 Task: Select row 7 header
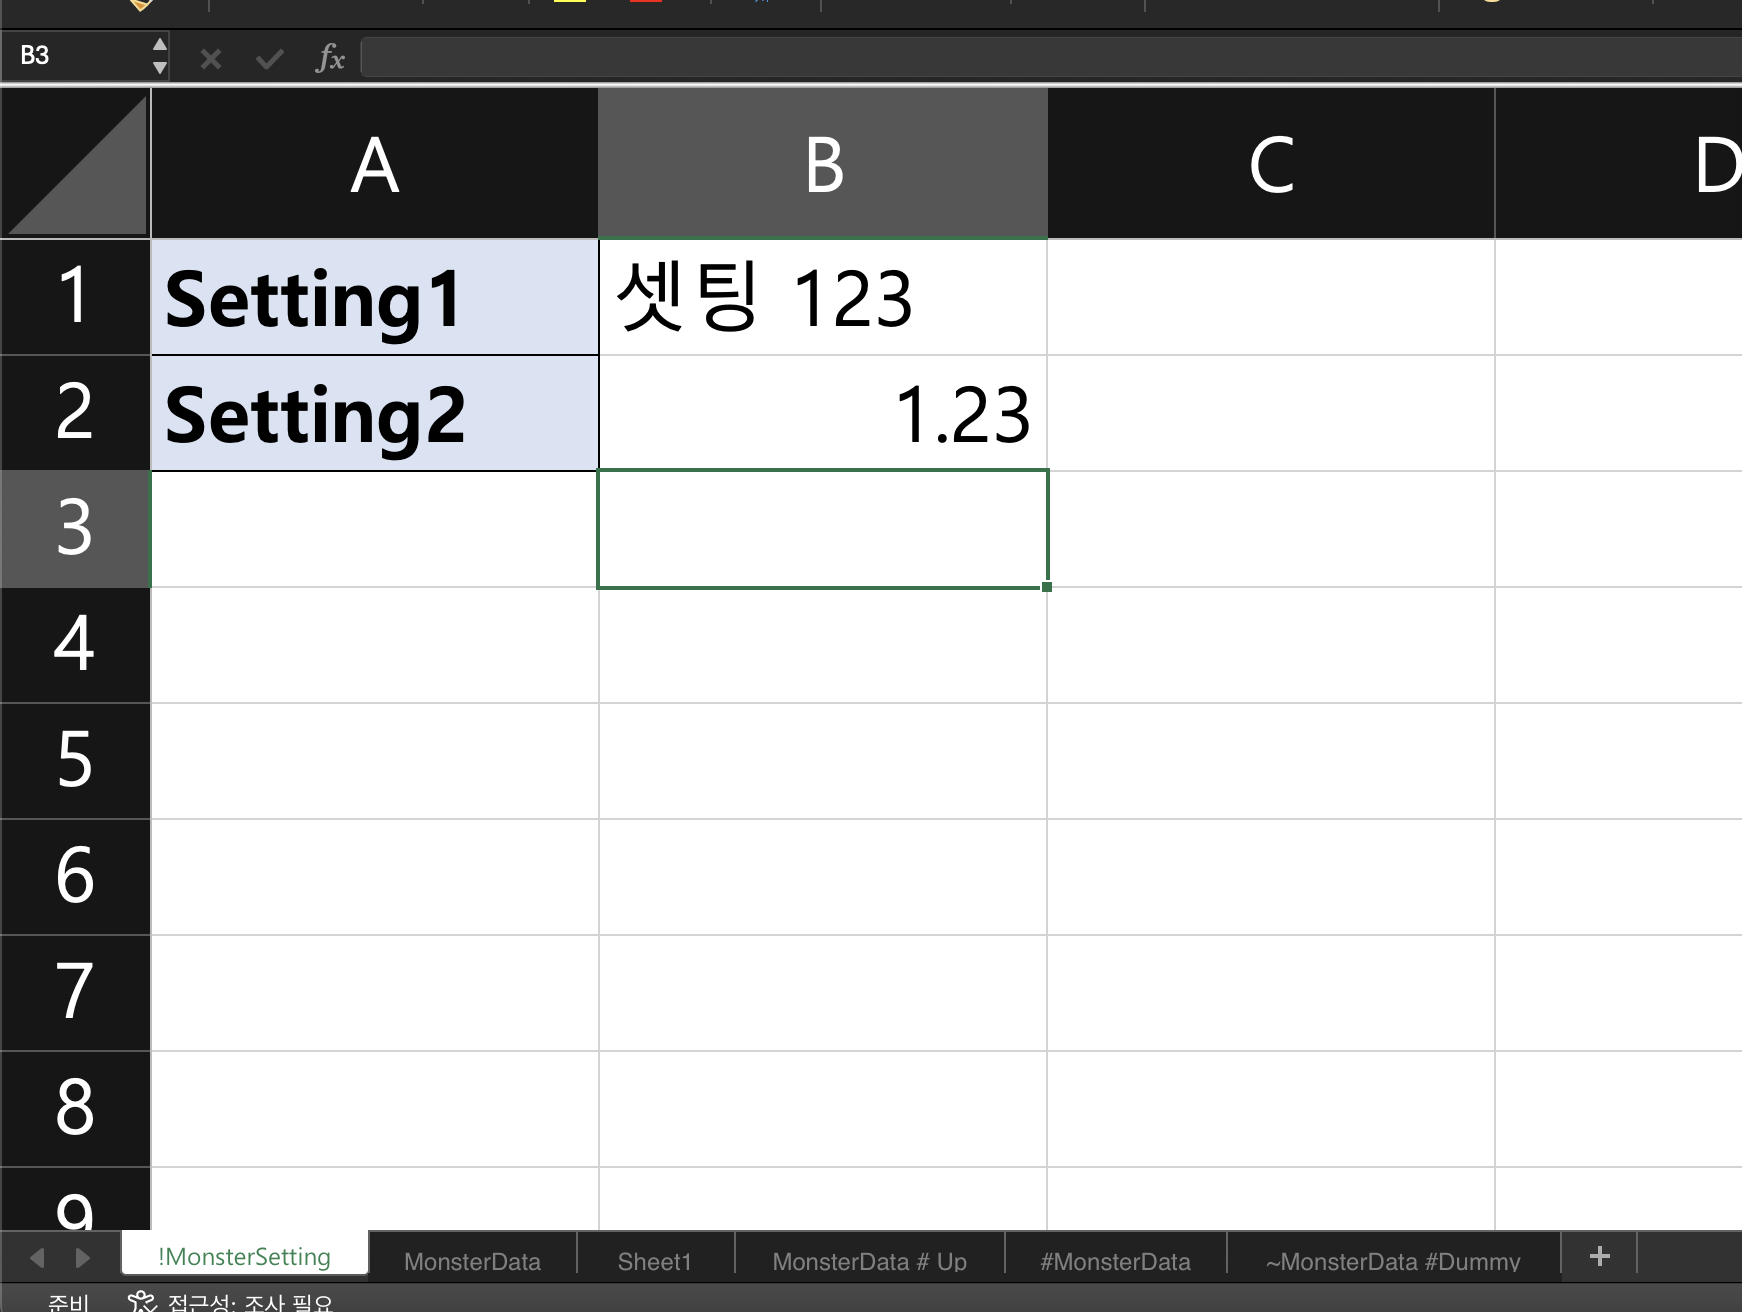[x=75, y=993]
